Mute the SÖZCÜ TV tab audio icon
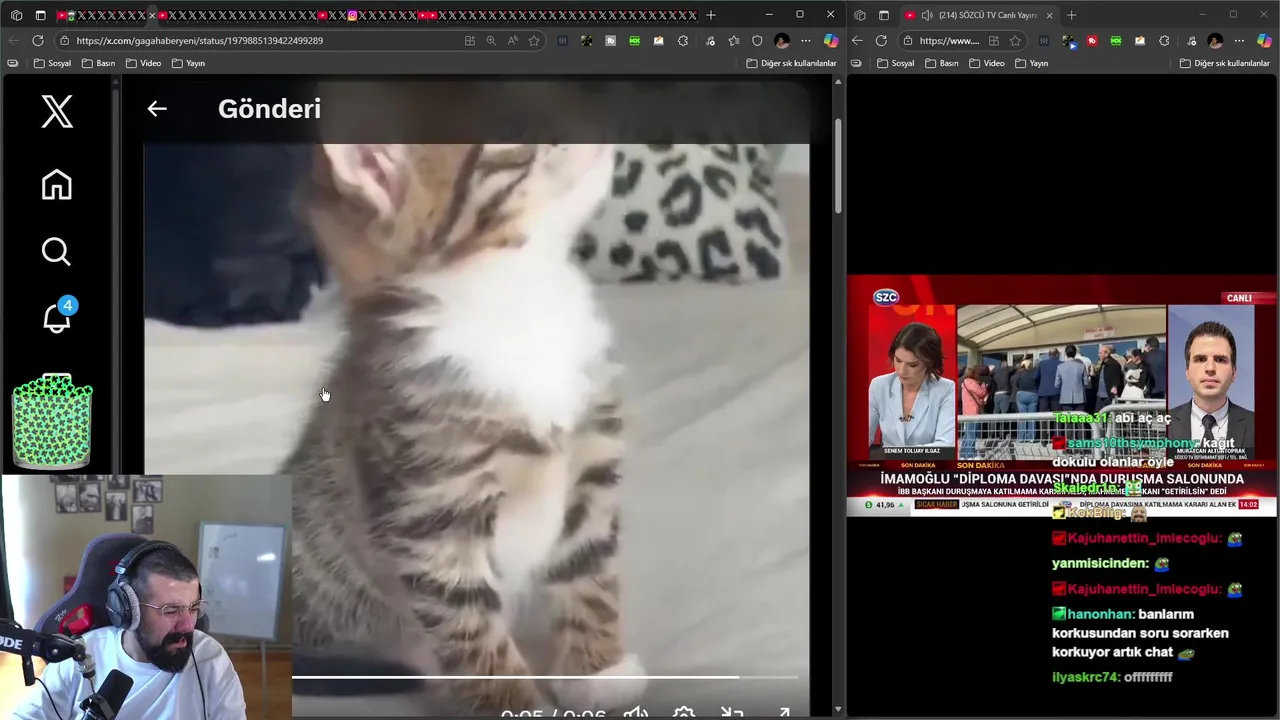Image resolution: width=1280 pixels, height=720 pixels. 927,15
